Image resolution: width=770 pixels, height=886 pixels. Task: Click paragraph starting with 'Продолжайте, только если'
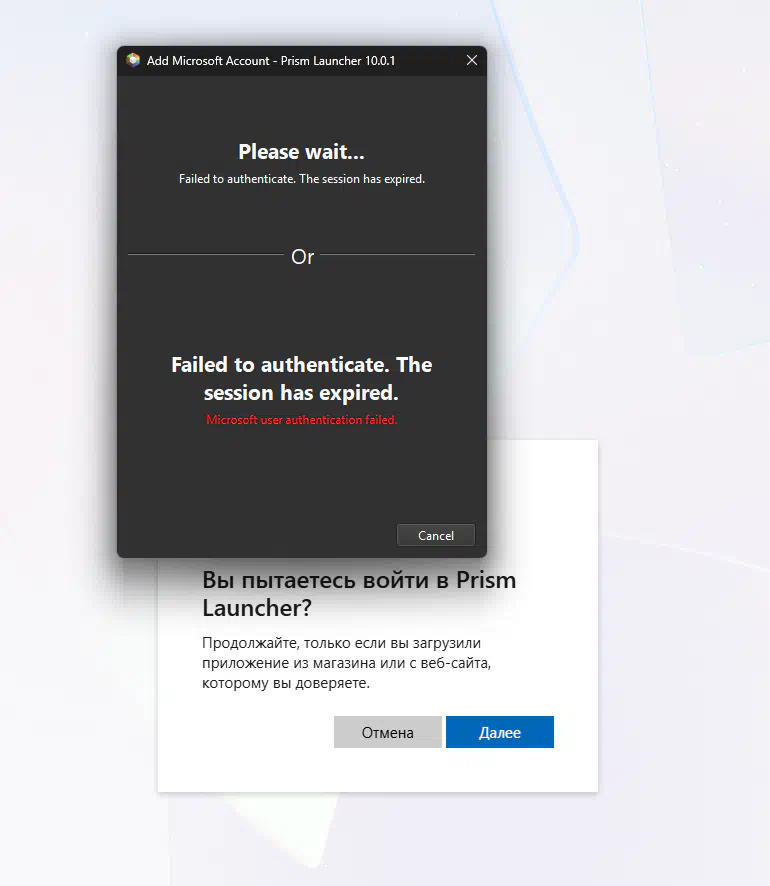pos(346,663)
